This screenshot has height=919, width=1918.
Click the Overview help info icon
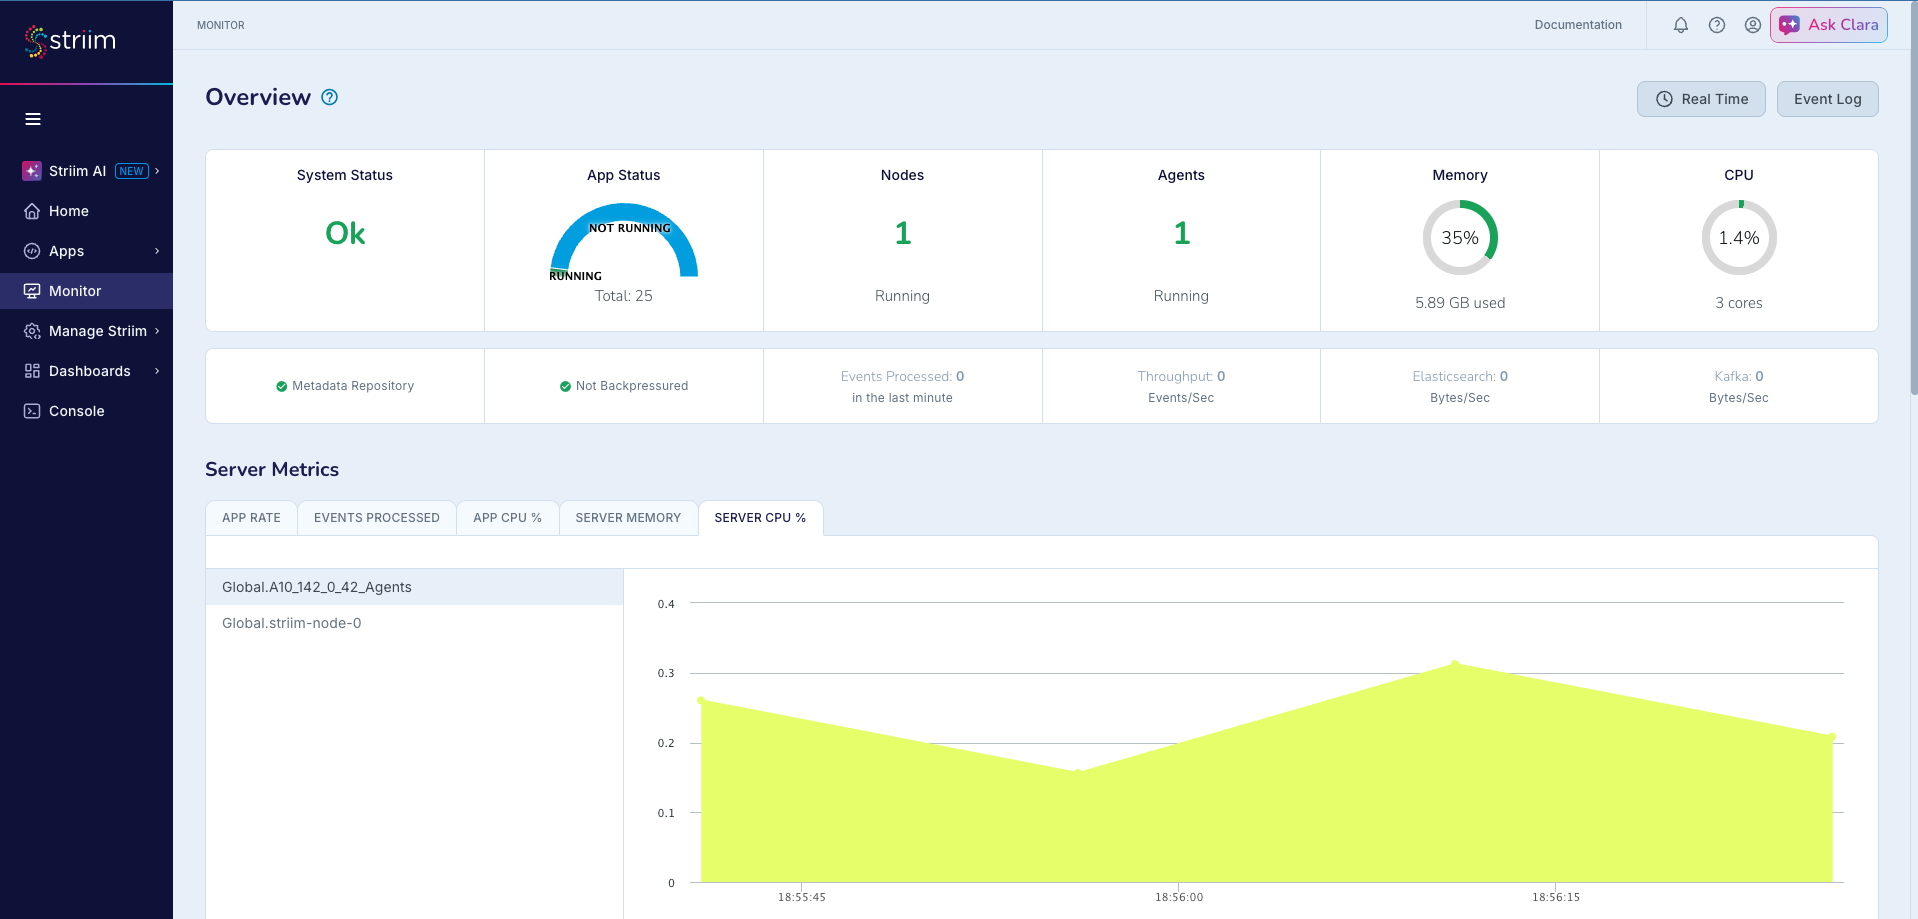click(x=330, y=97)
